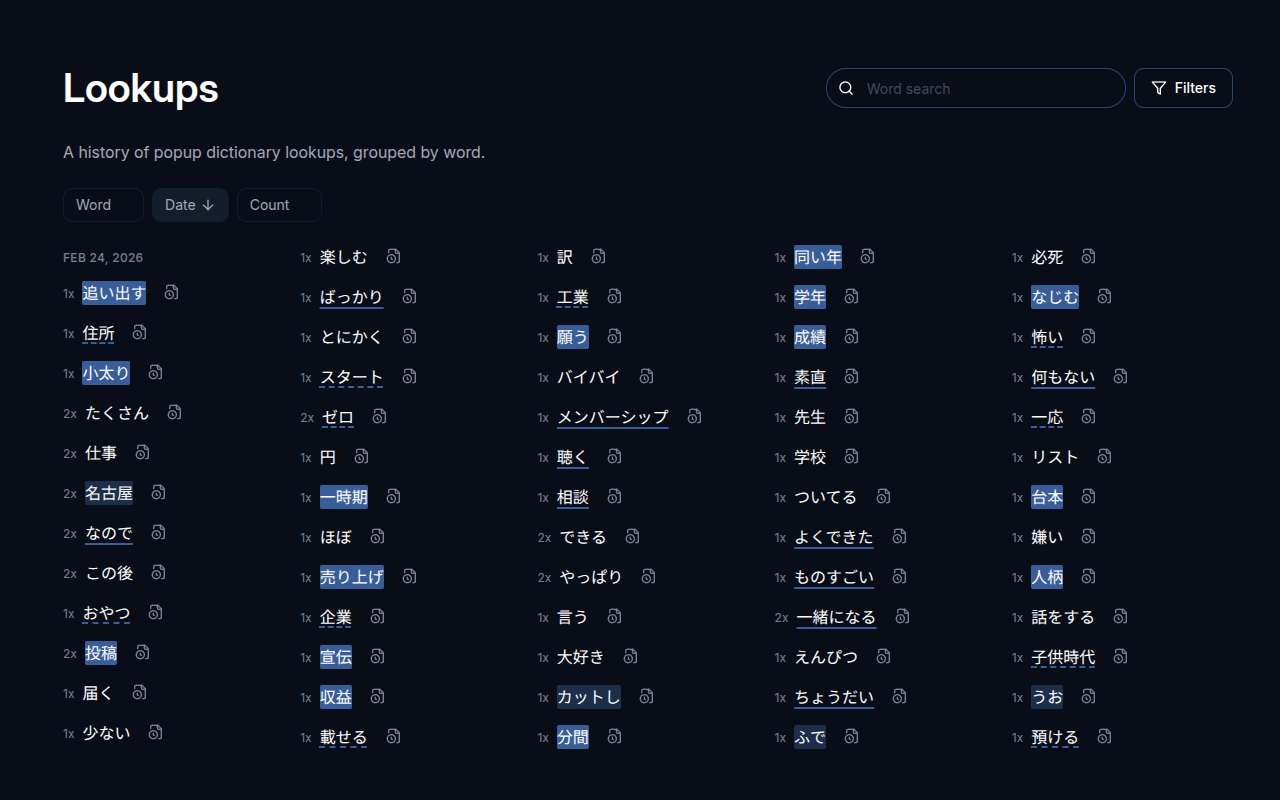The height and width of the screenshot is (800, 1280).
Task: Open the lookup detail icon beside 追い出す
Action: (171, 292)
